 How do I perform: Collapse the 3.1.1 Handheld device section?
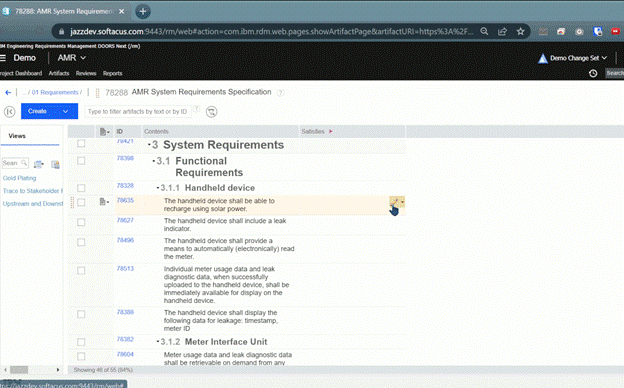pyautogui.click(x=158, y=188)
